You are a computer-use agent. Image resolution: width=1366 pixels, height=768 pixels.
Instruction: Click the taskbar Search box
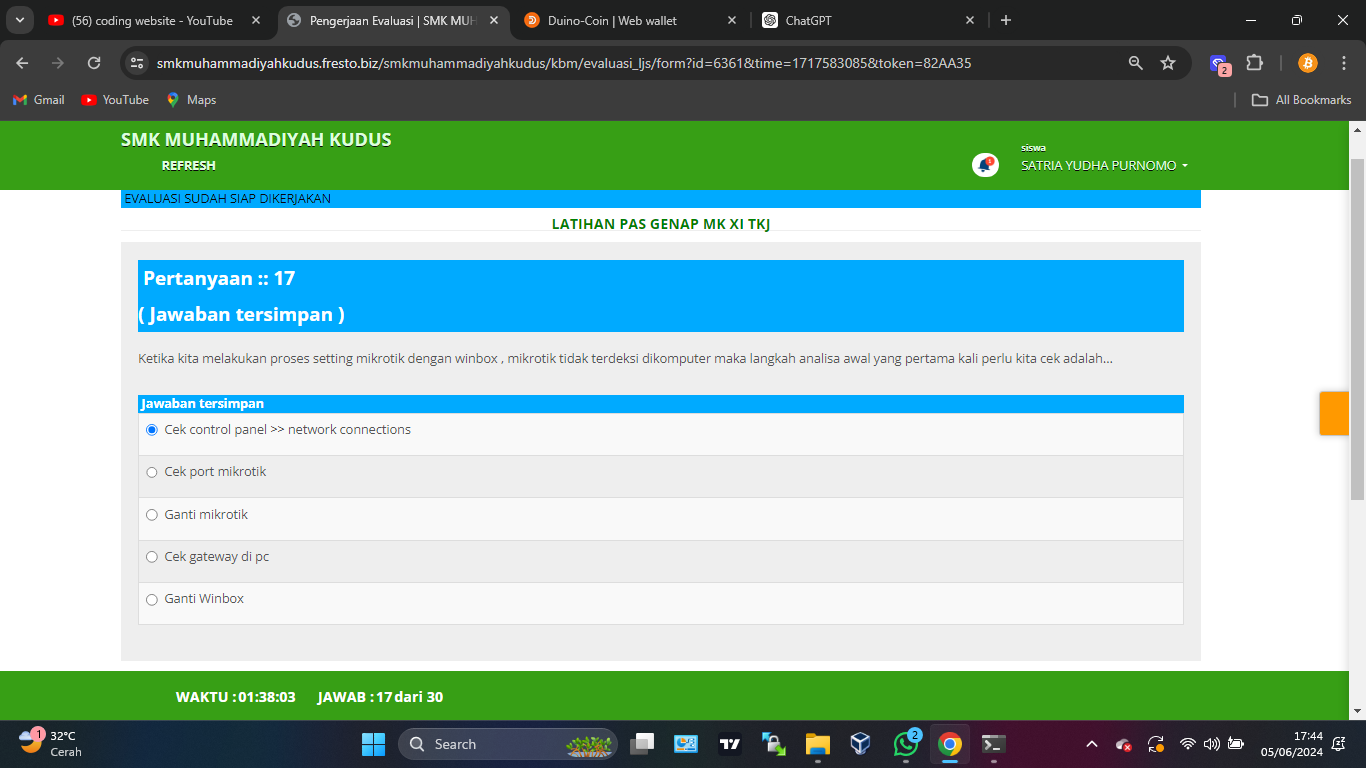(x=508, y=744)
